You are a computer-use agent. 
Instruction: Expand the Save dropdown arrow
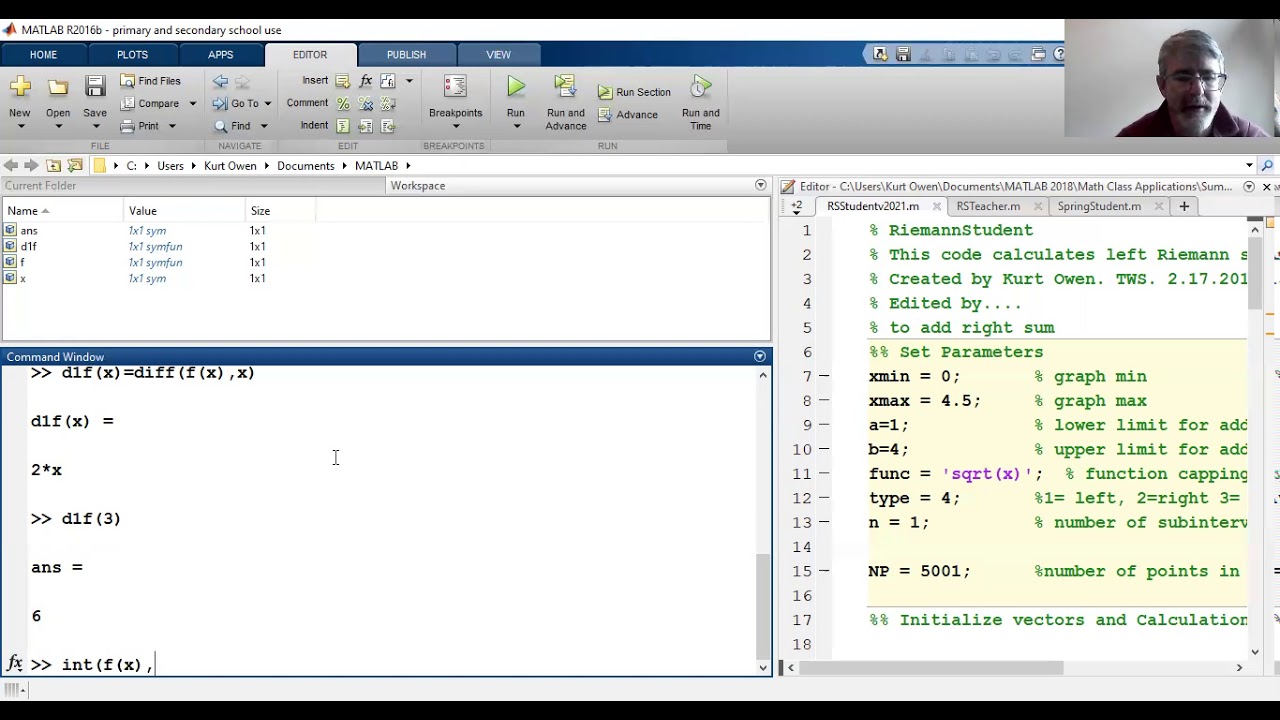tap(95, 127)
